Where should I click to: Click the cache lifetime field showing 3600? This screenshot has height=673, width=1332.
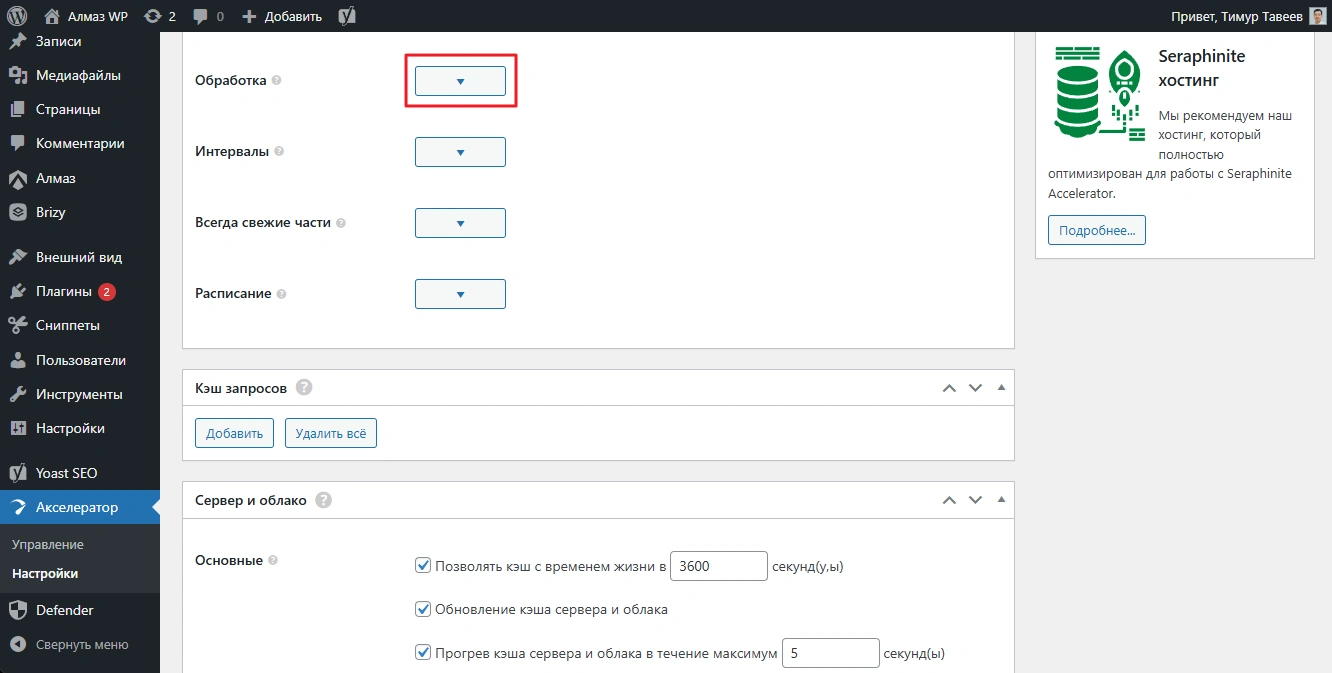pos(718,566)
